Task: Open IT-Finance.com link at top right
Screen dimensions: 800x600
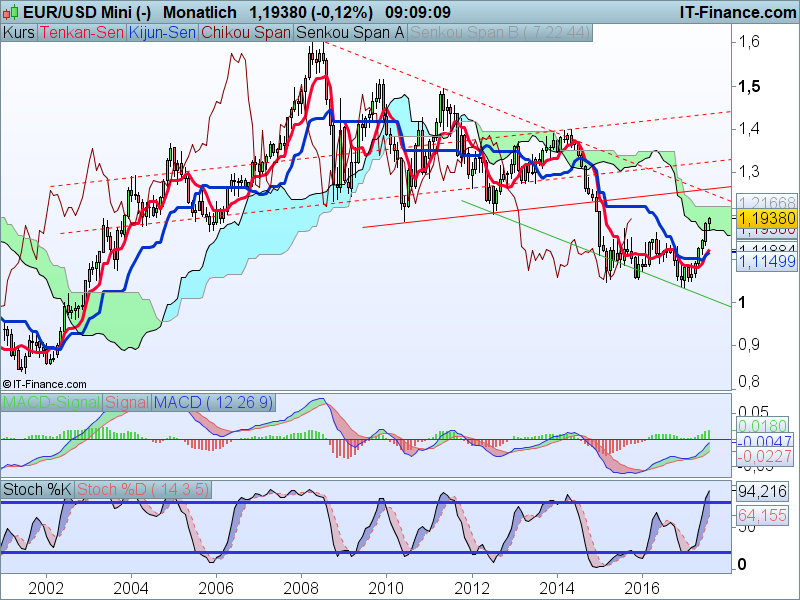Action: 738,12
